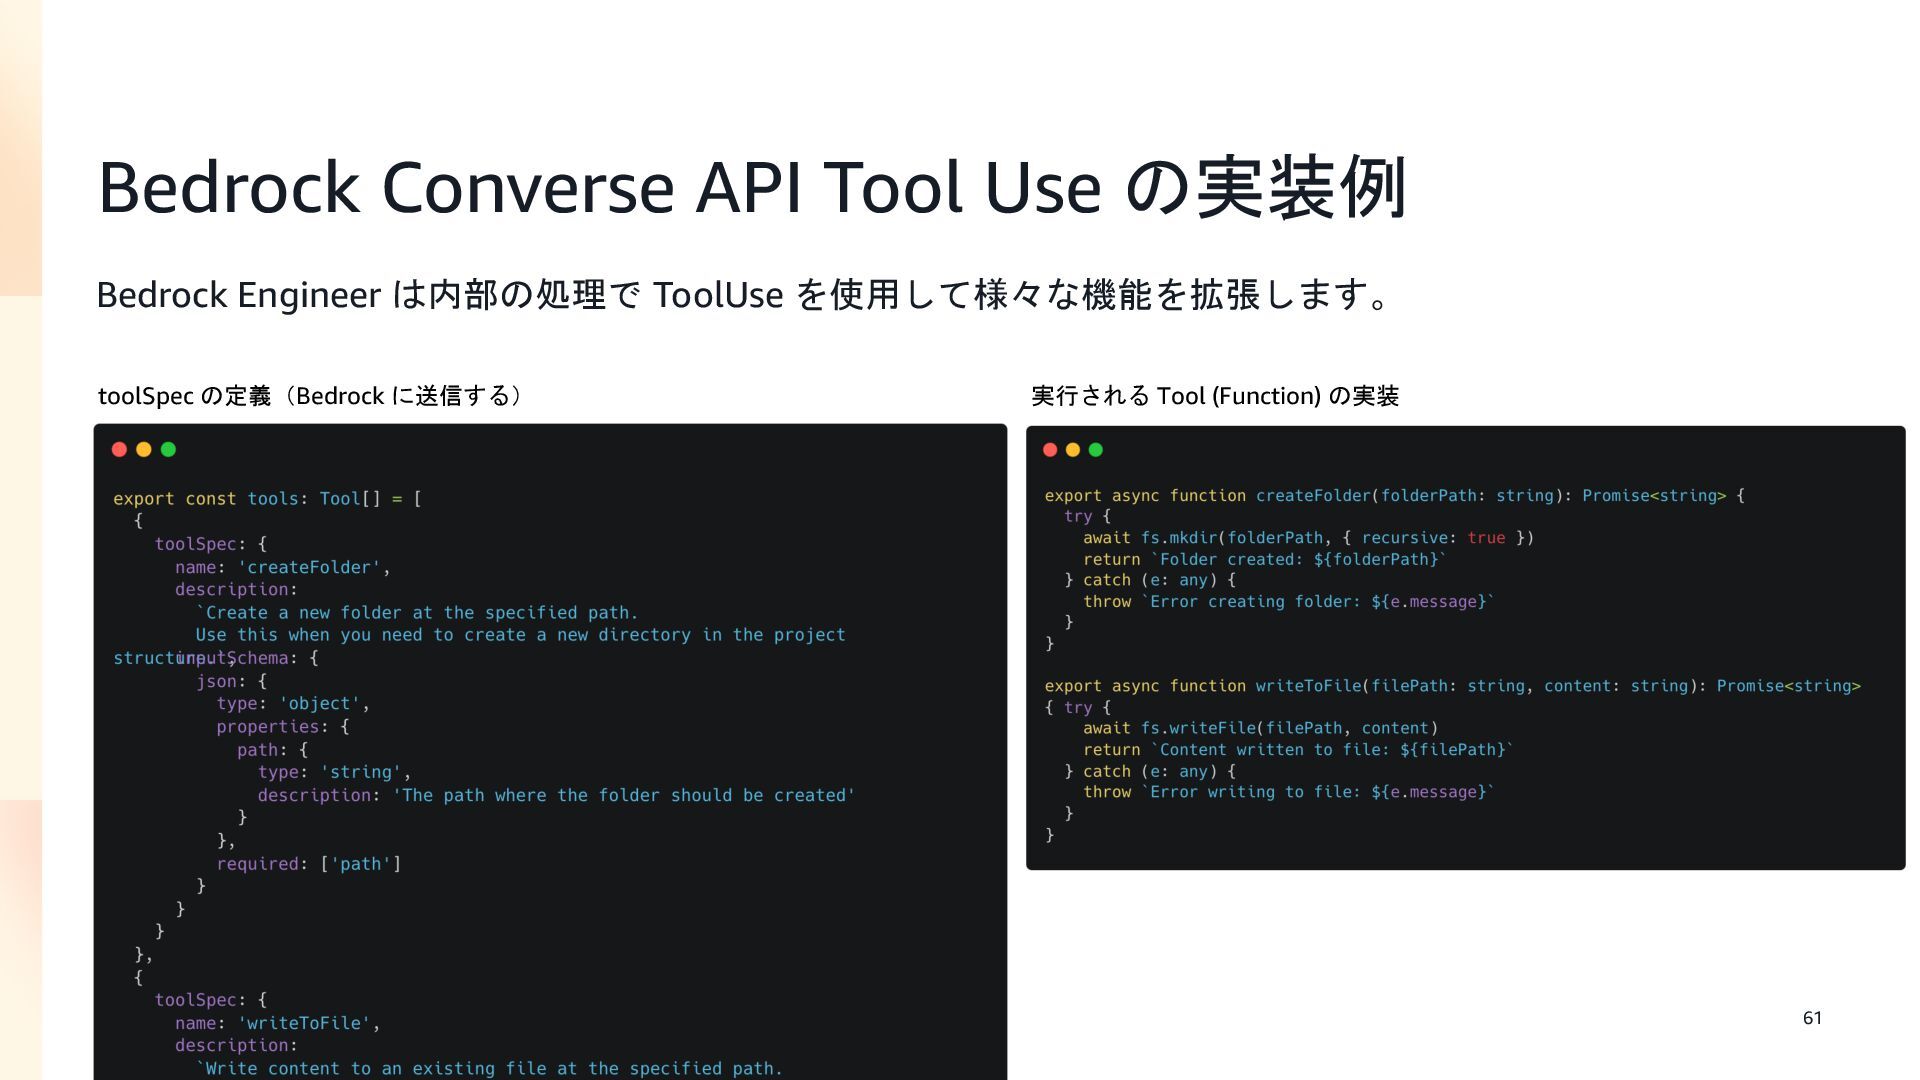Click 'writeToFile' name string in left code
Viewport: 1920px width, 1080px height.
coord(304,1023)
